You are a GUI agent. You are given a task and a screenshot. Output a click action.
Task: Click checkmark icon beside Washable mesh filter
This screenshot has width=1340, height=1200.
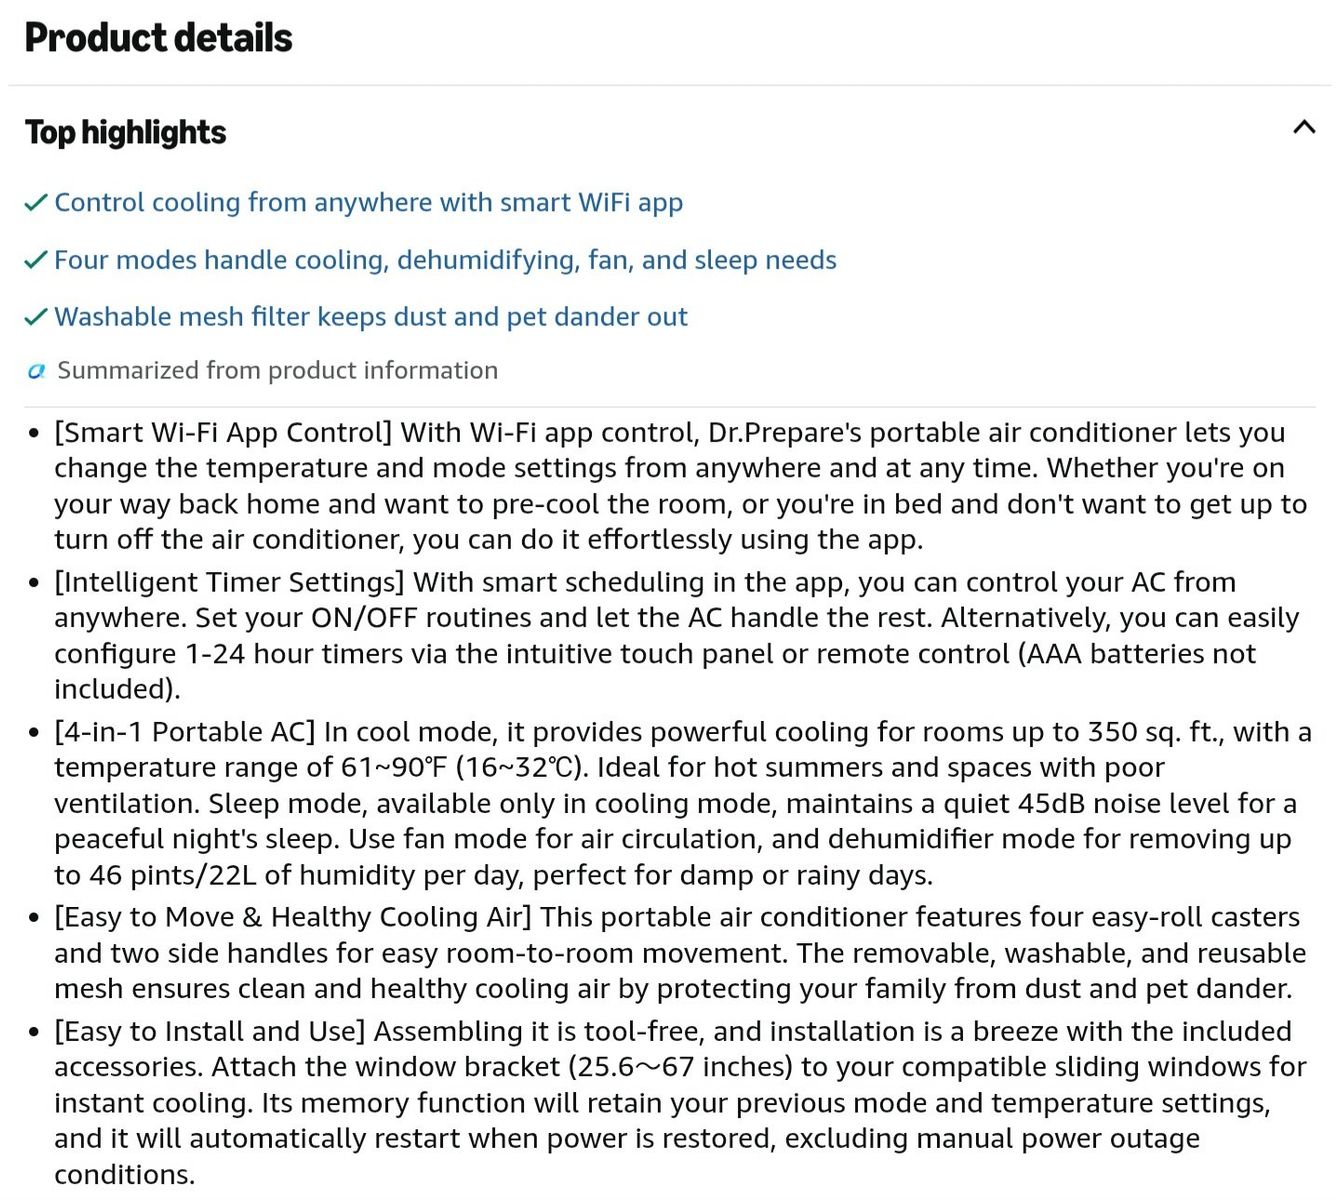[x=36, y=317]
